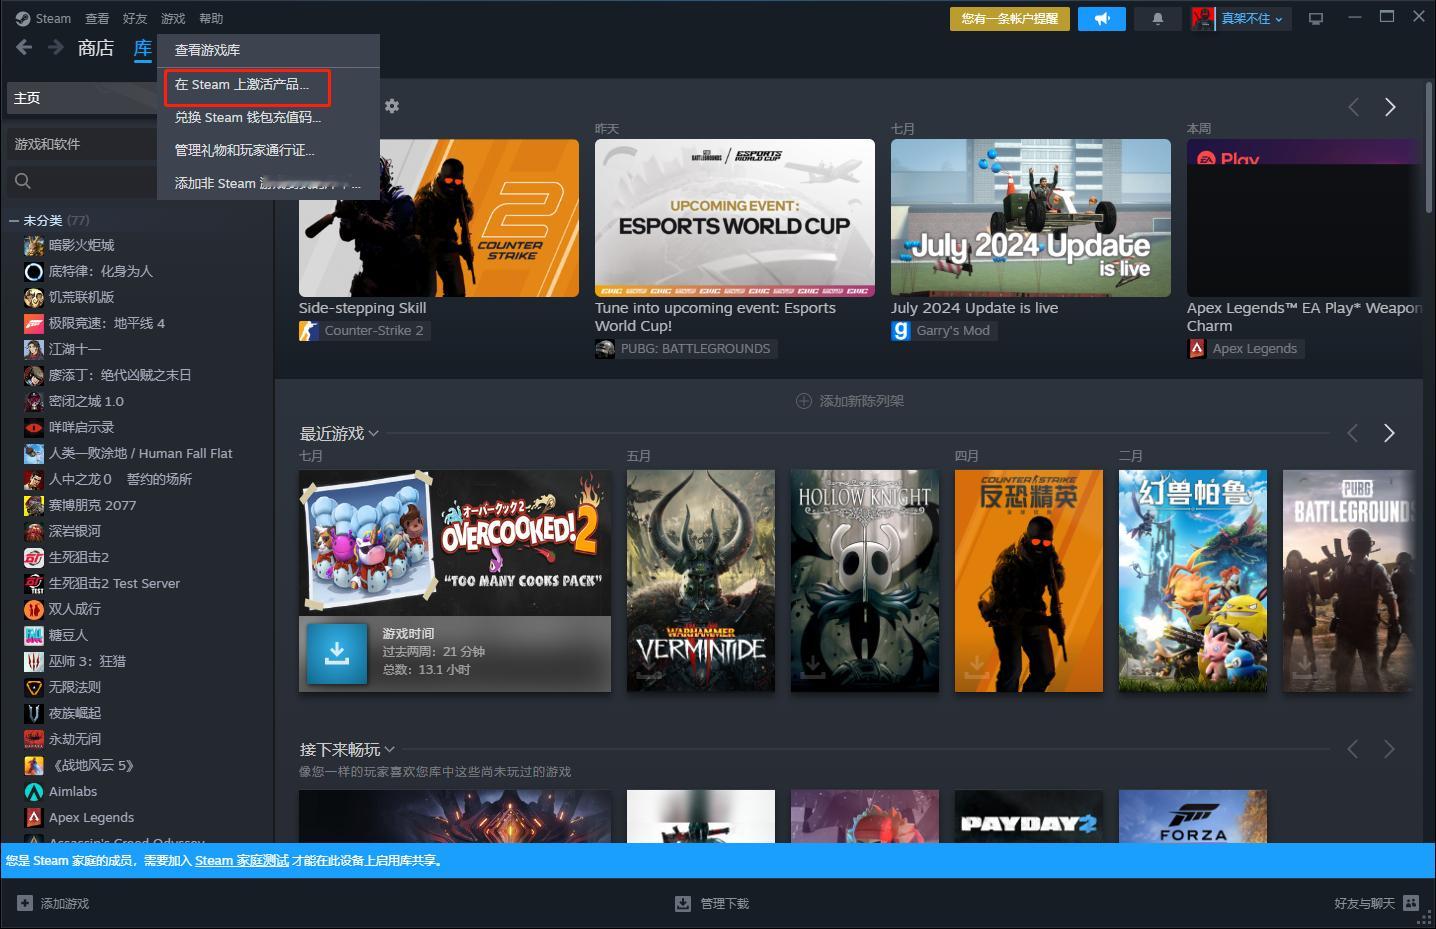Open the PAYDAY 2 game cover
Viewport: 1436px width, 929px height.
[x=1029, y=816]
